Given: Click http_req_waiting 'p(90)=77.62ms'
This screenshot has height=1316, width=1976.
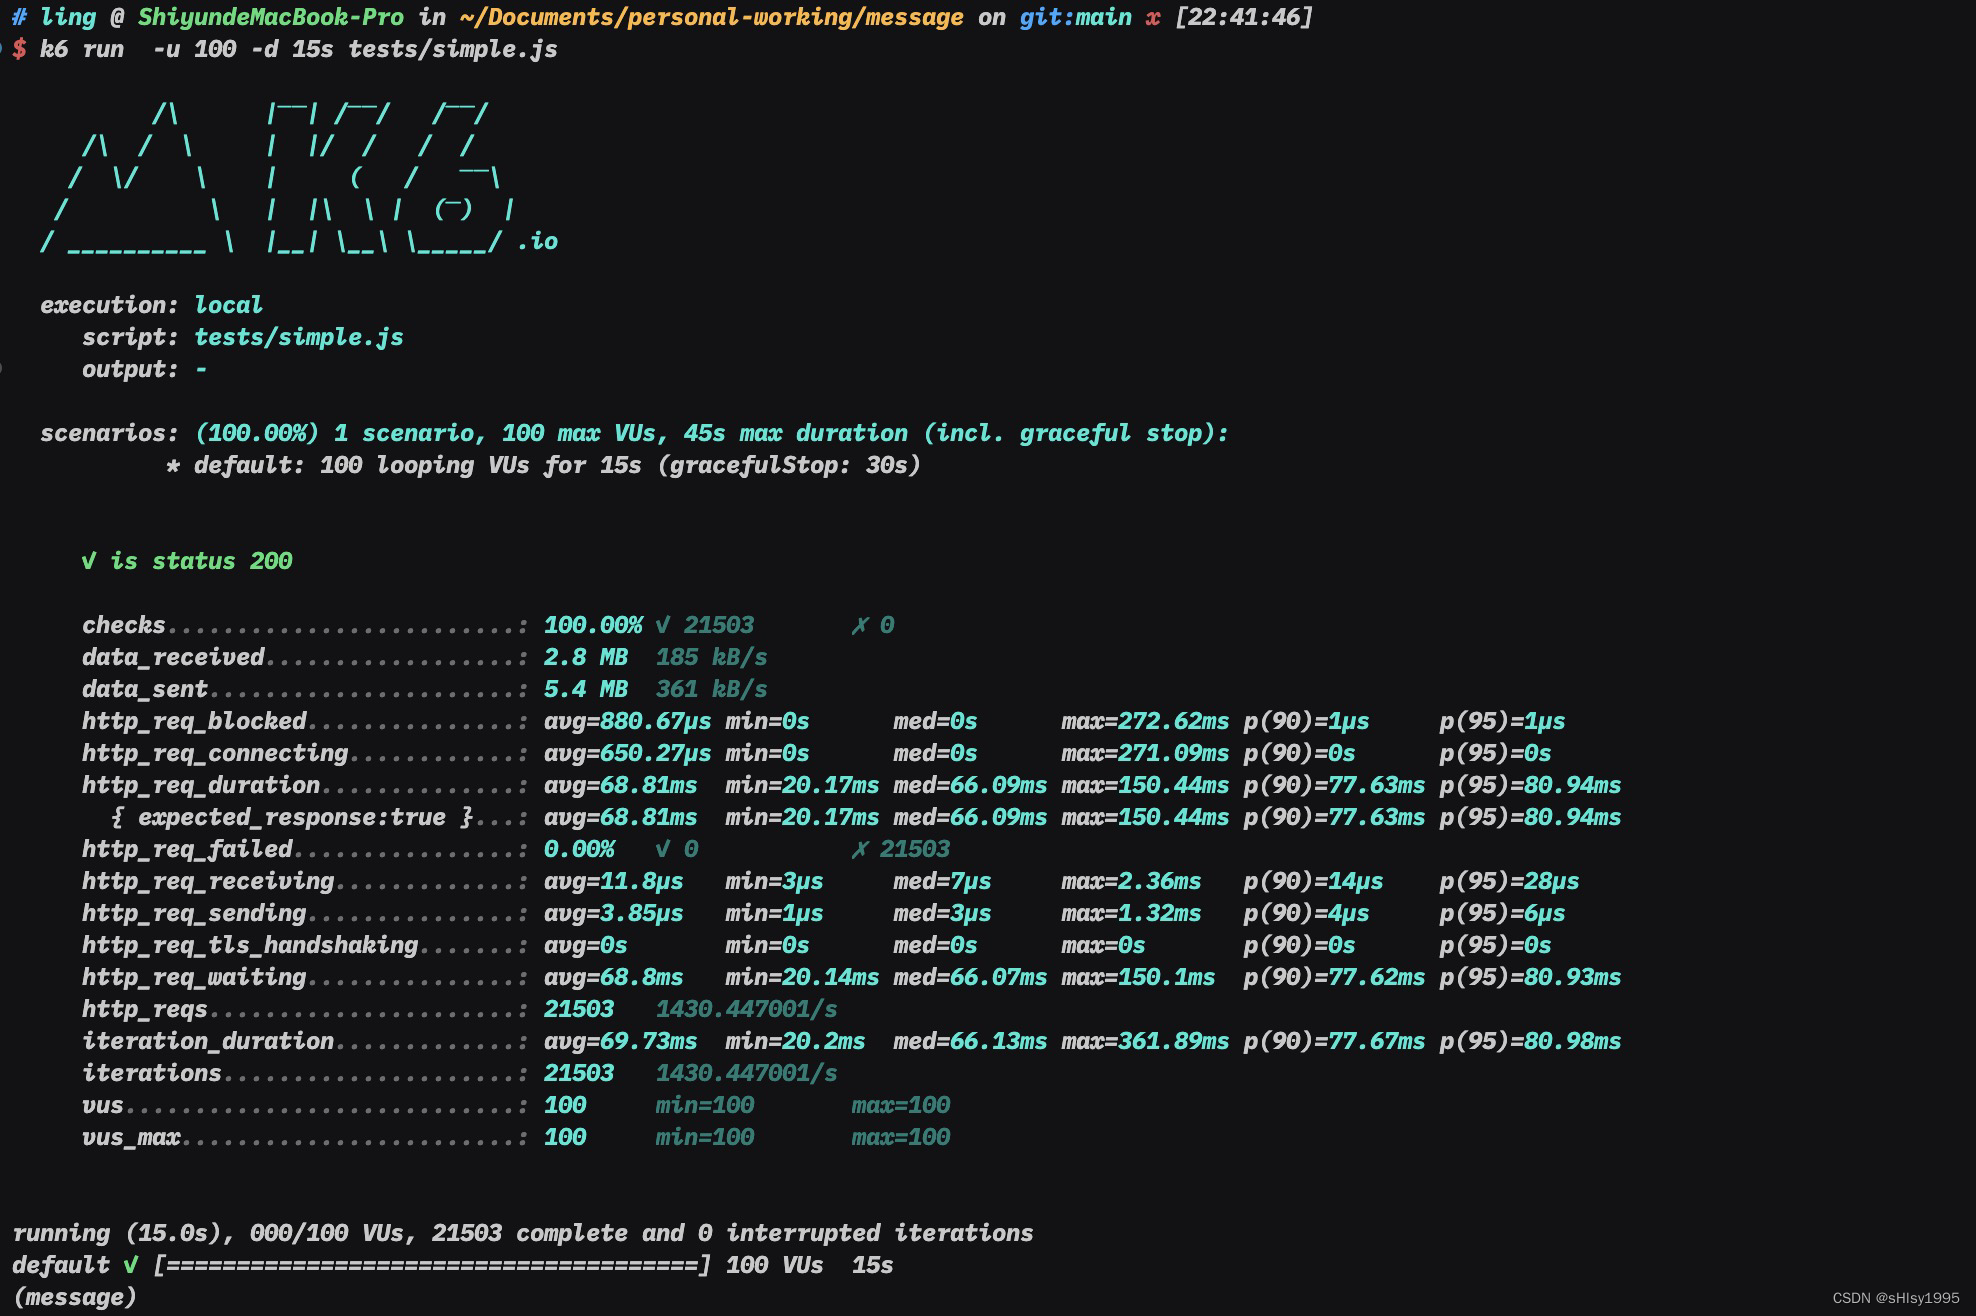Looking at the screenshot, I should (1334, 977).
